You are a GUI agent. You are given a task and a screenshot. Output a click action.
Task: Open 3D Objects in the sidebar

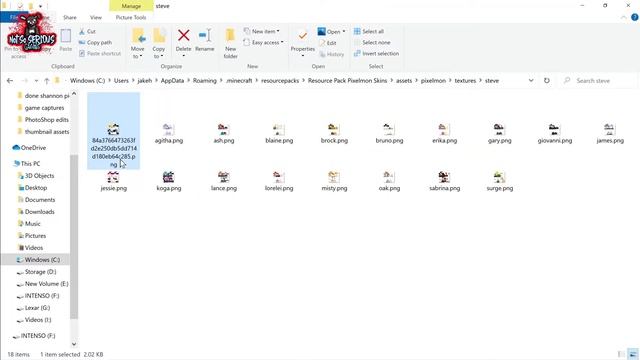(35, 176)
